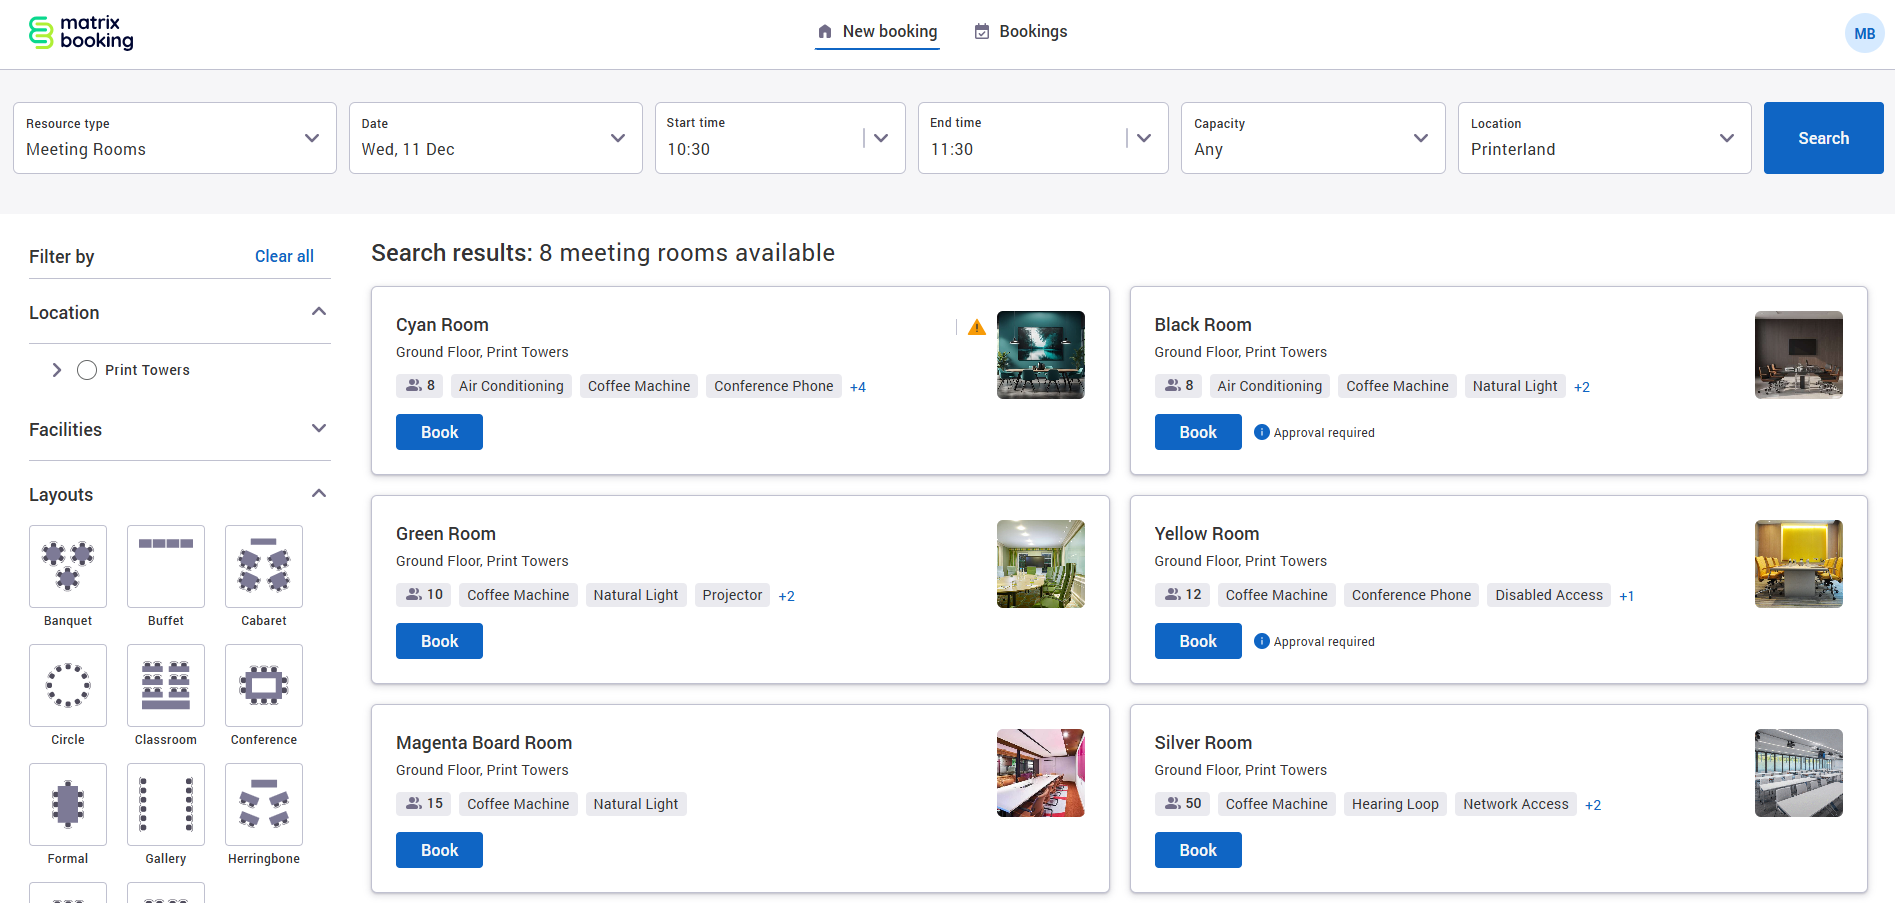The width and height of the screenshot is (1895, 903).
Task: Click the Conference Phone tag on Cyan Room
Action: (774, 386)
